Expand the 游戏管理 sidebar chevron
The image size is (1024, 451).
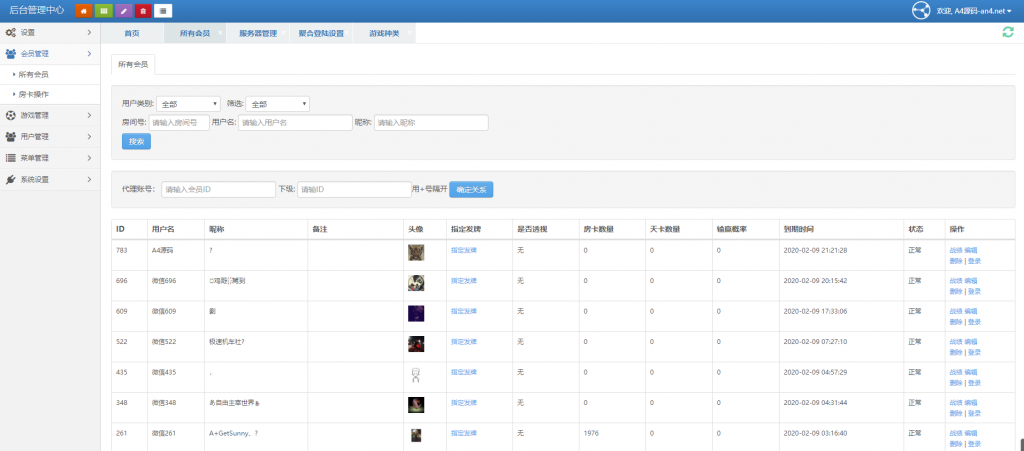(89, 116)
